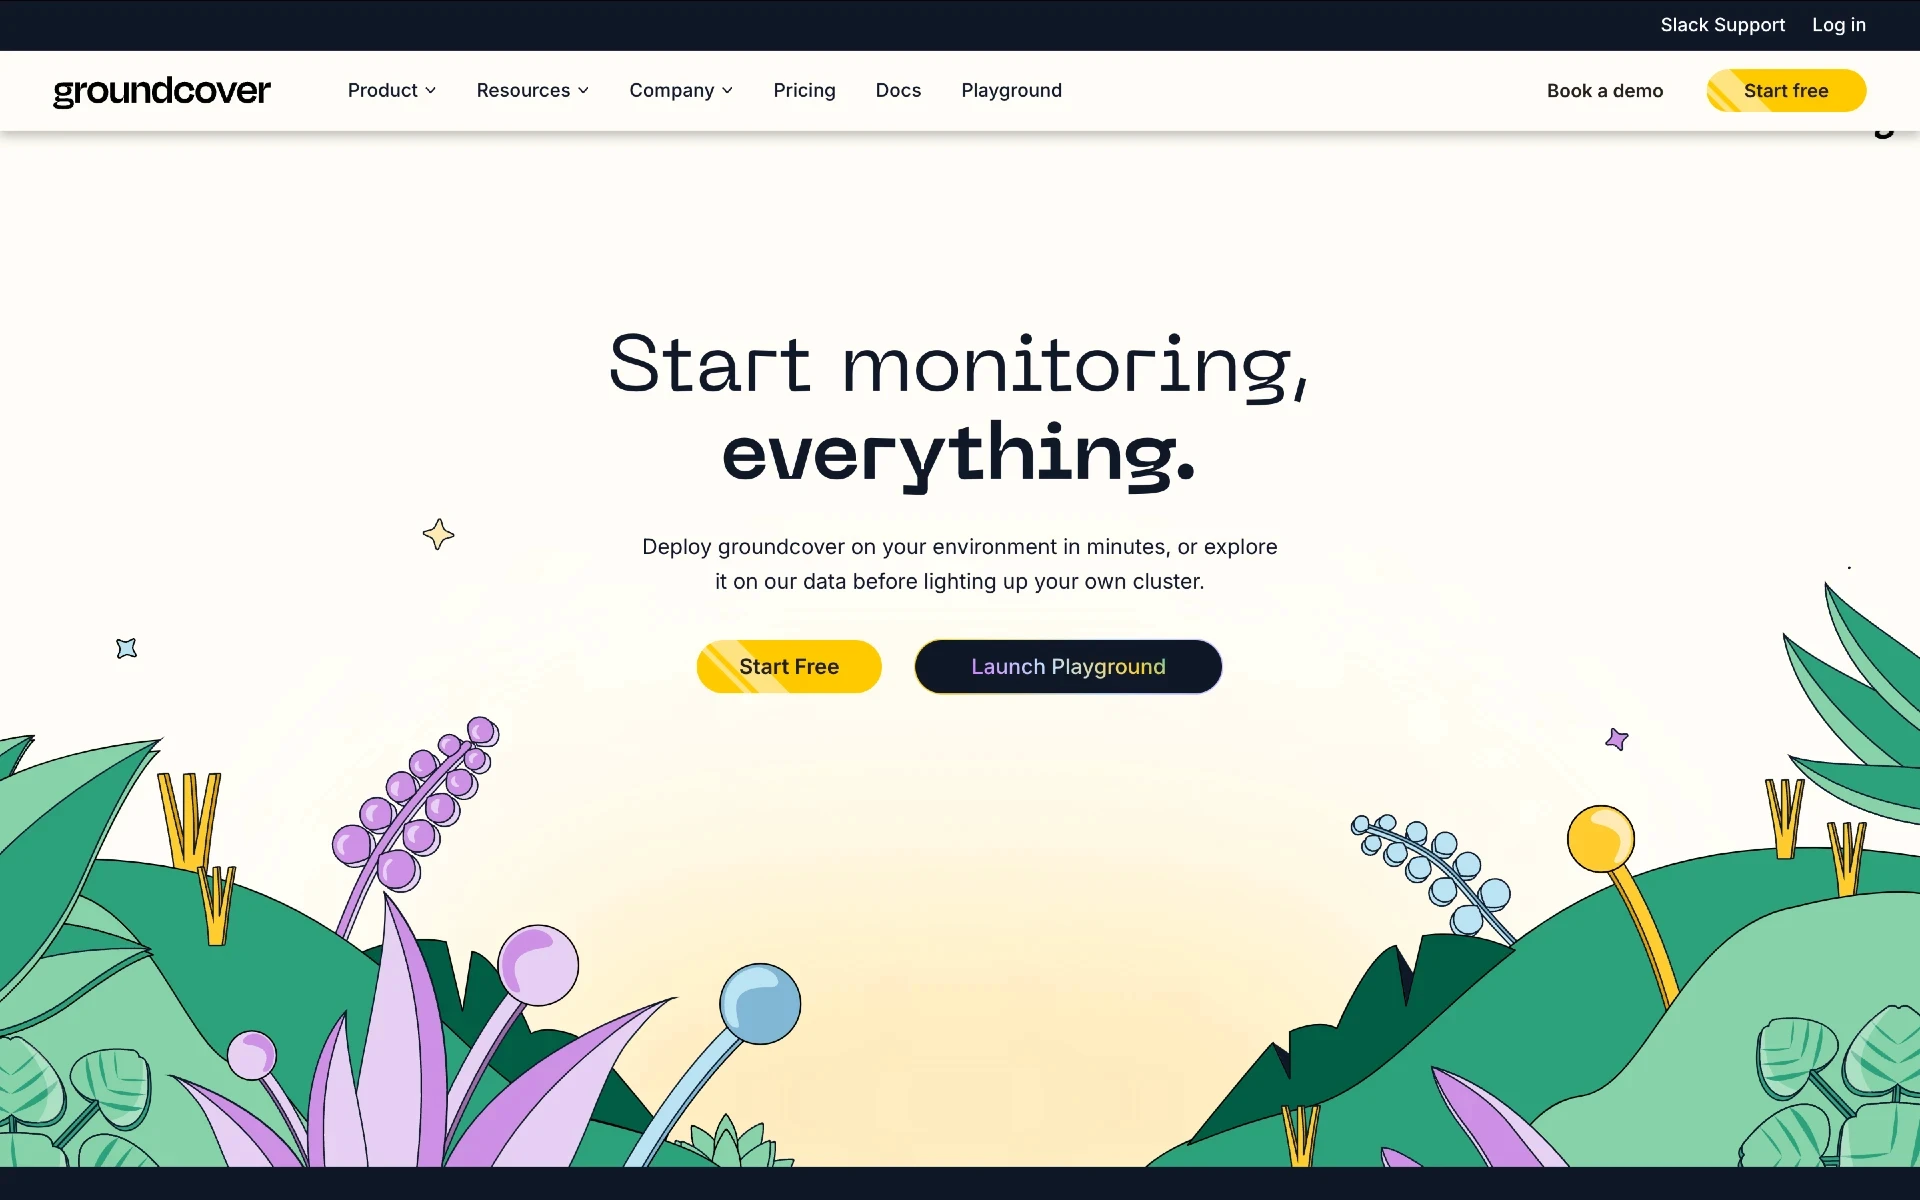Click the Log in link

[1838, 24]
